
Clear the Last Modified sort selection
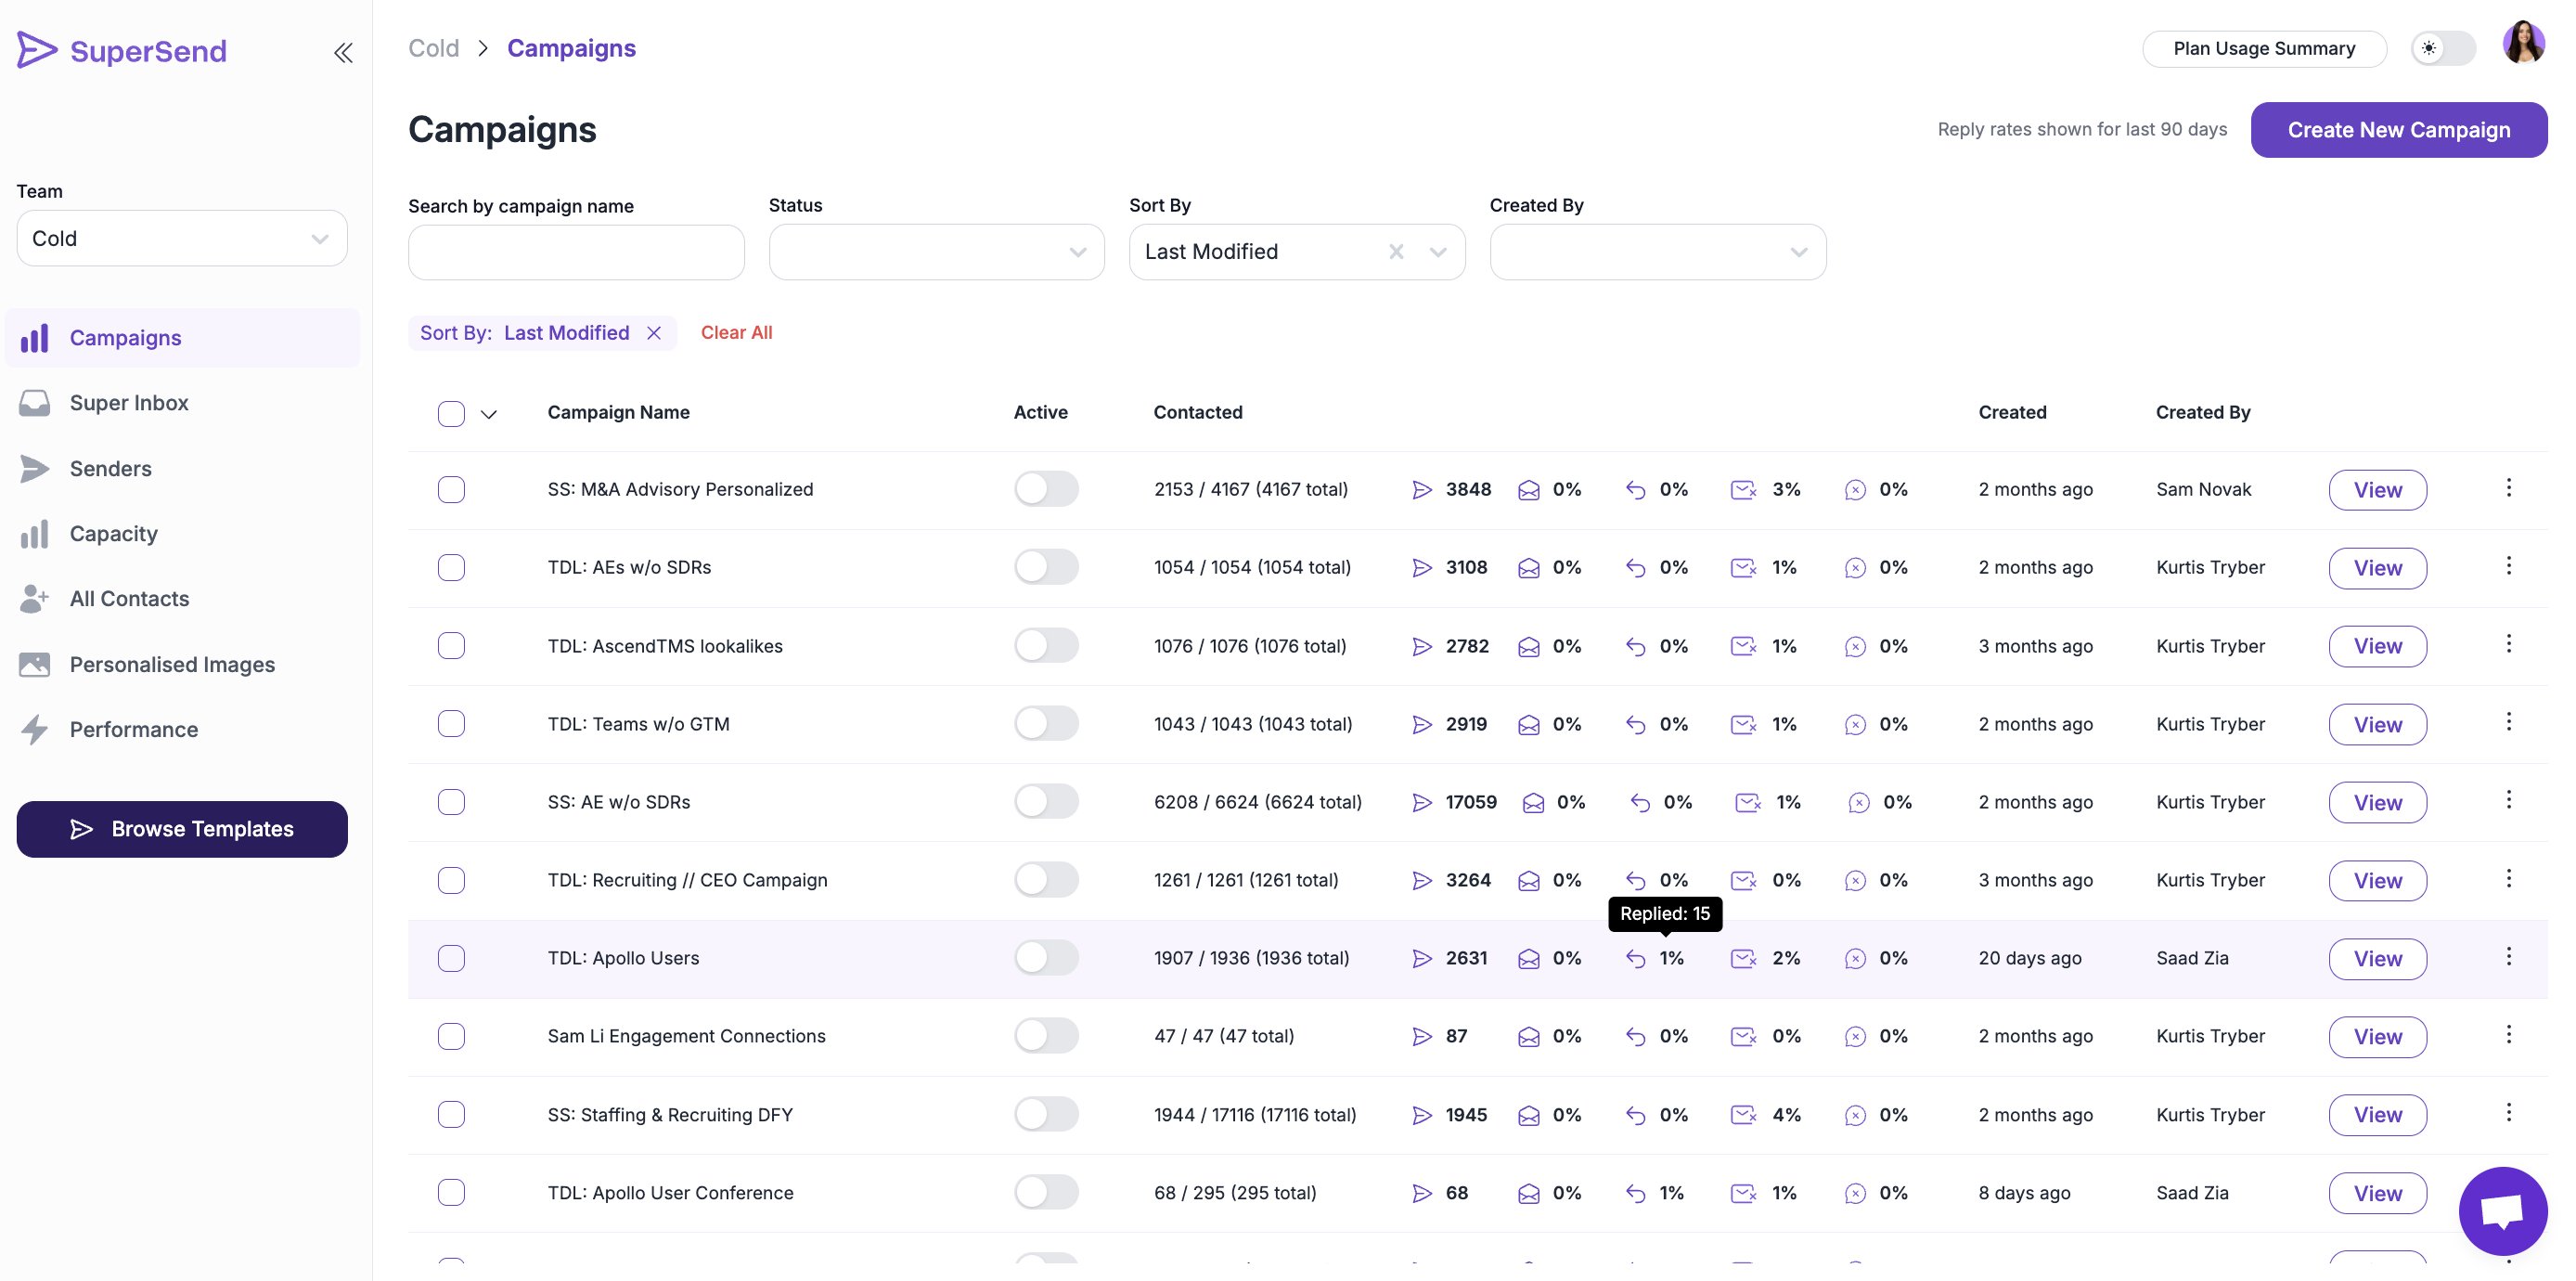coord(1396,252)
